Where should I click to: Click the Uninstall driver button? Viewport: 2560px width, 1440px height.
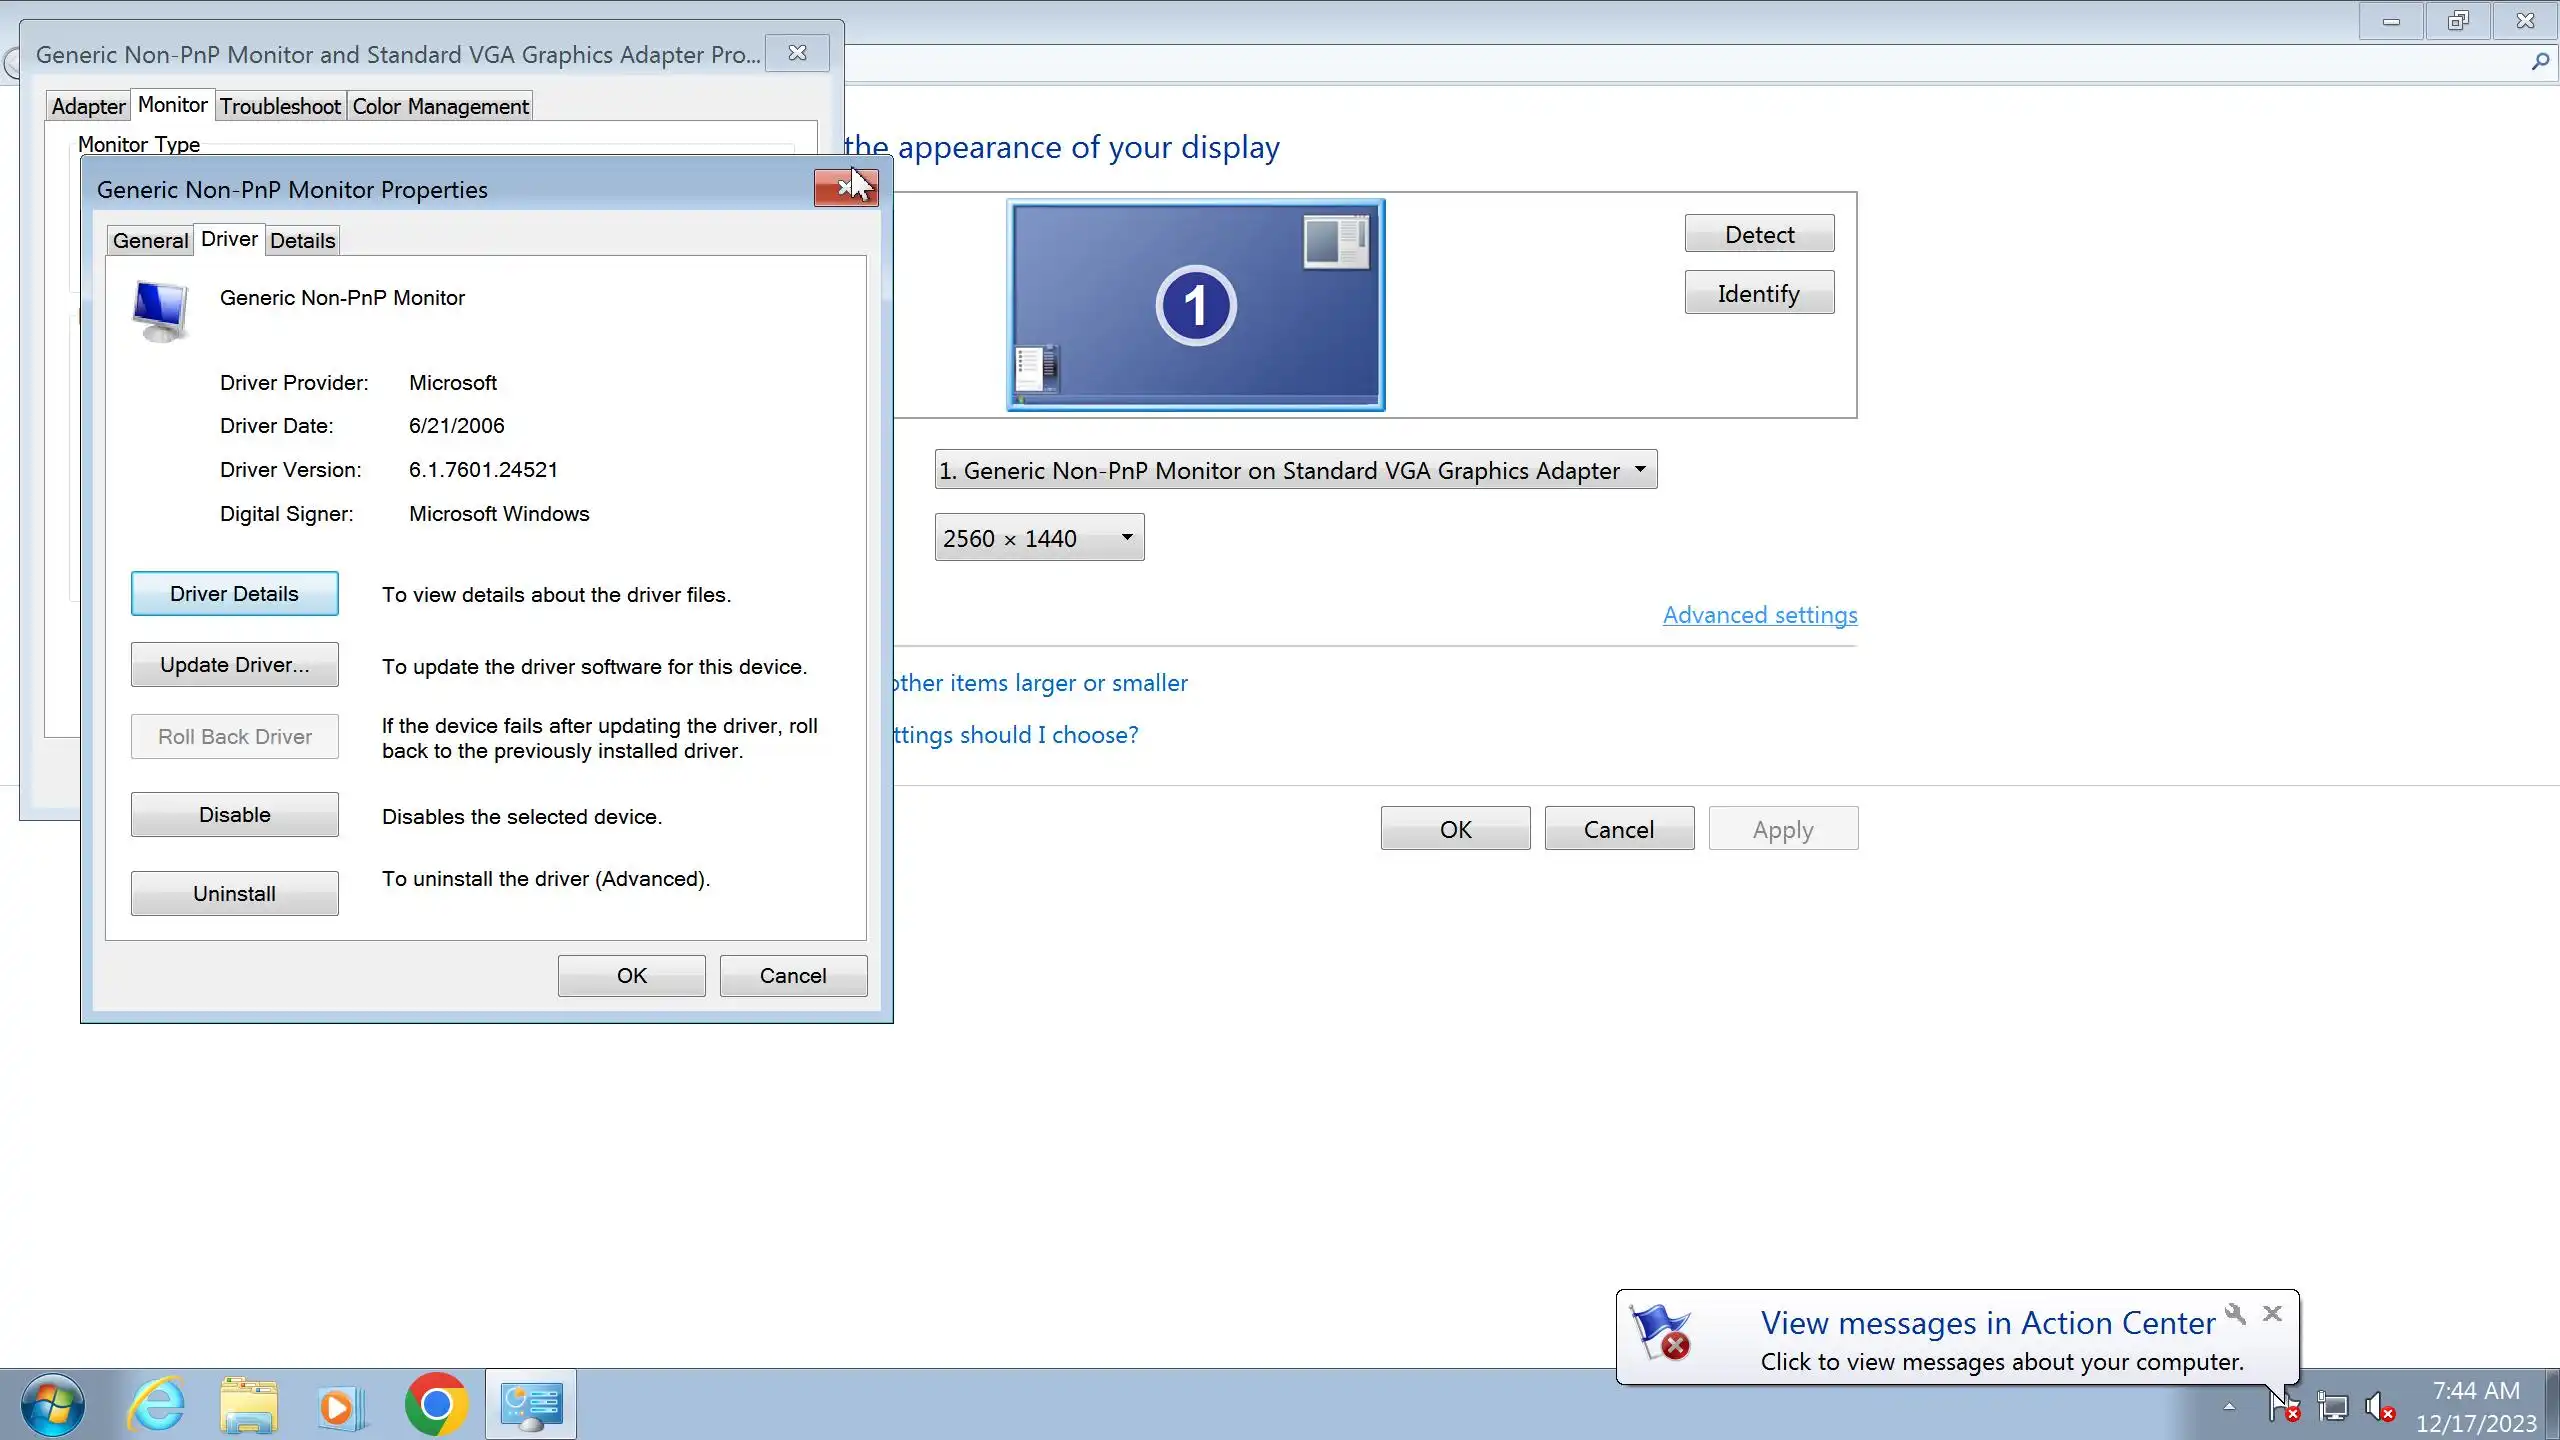(234, 893)
